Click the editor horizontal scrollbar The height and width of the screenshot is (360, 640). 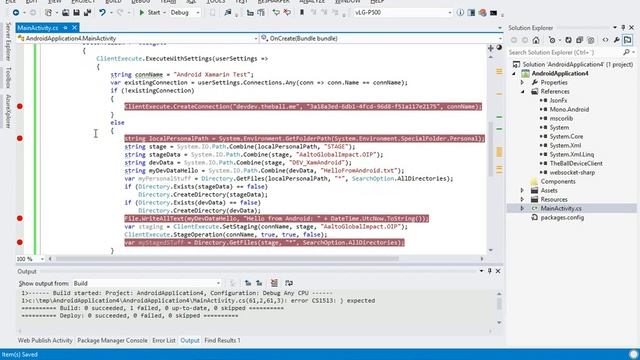[227, 259]
